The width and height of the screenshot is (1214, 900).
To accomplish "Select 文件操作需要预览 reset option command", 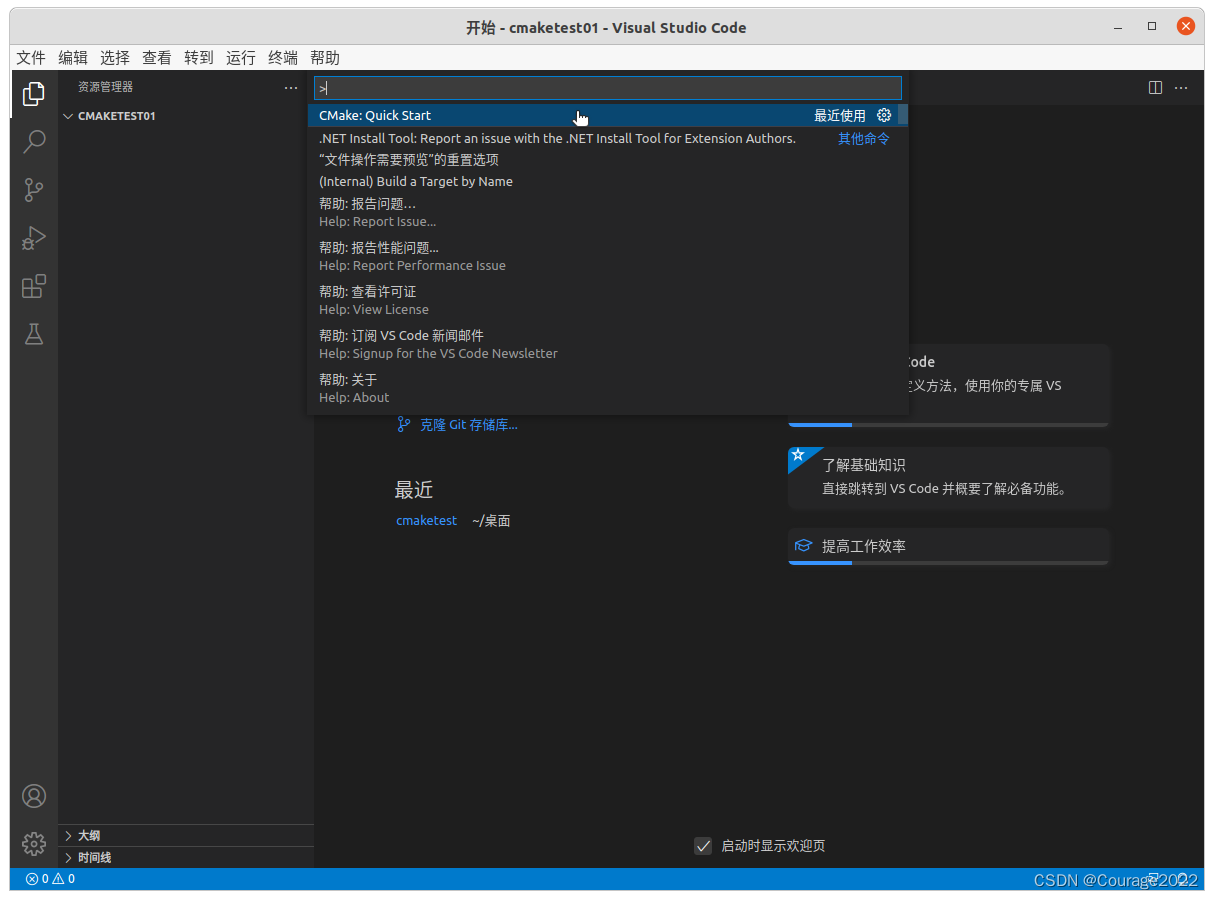I will (603, 160).
